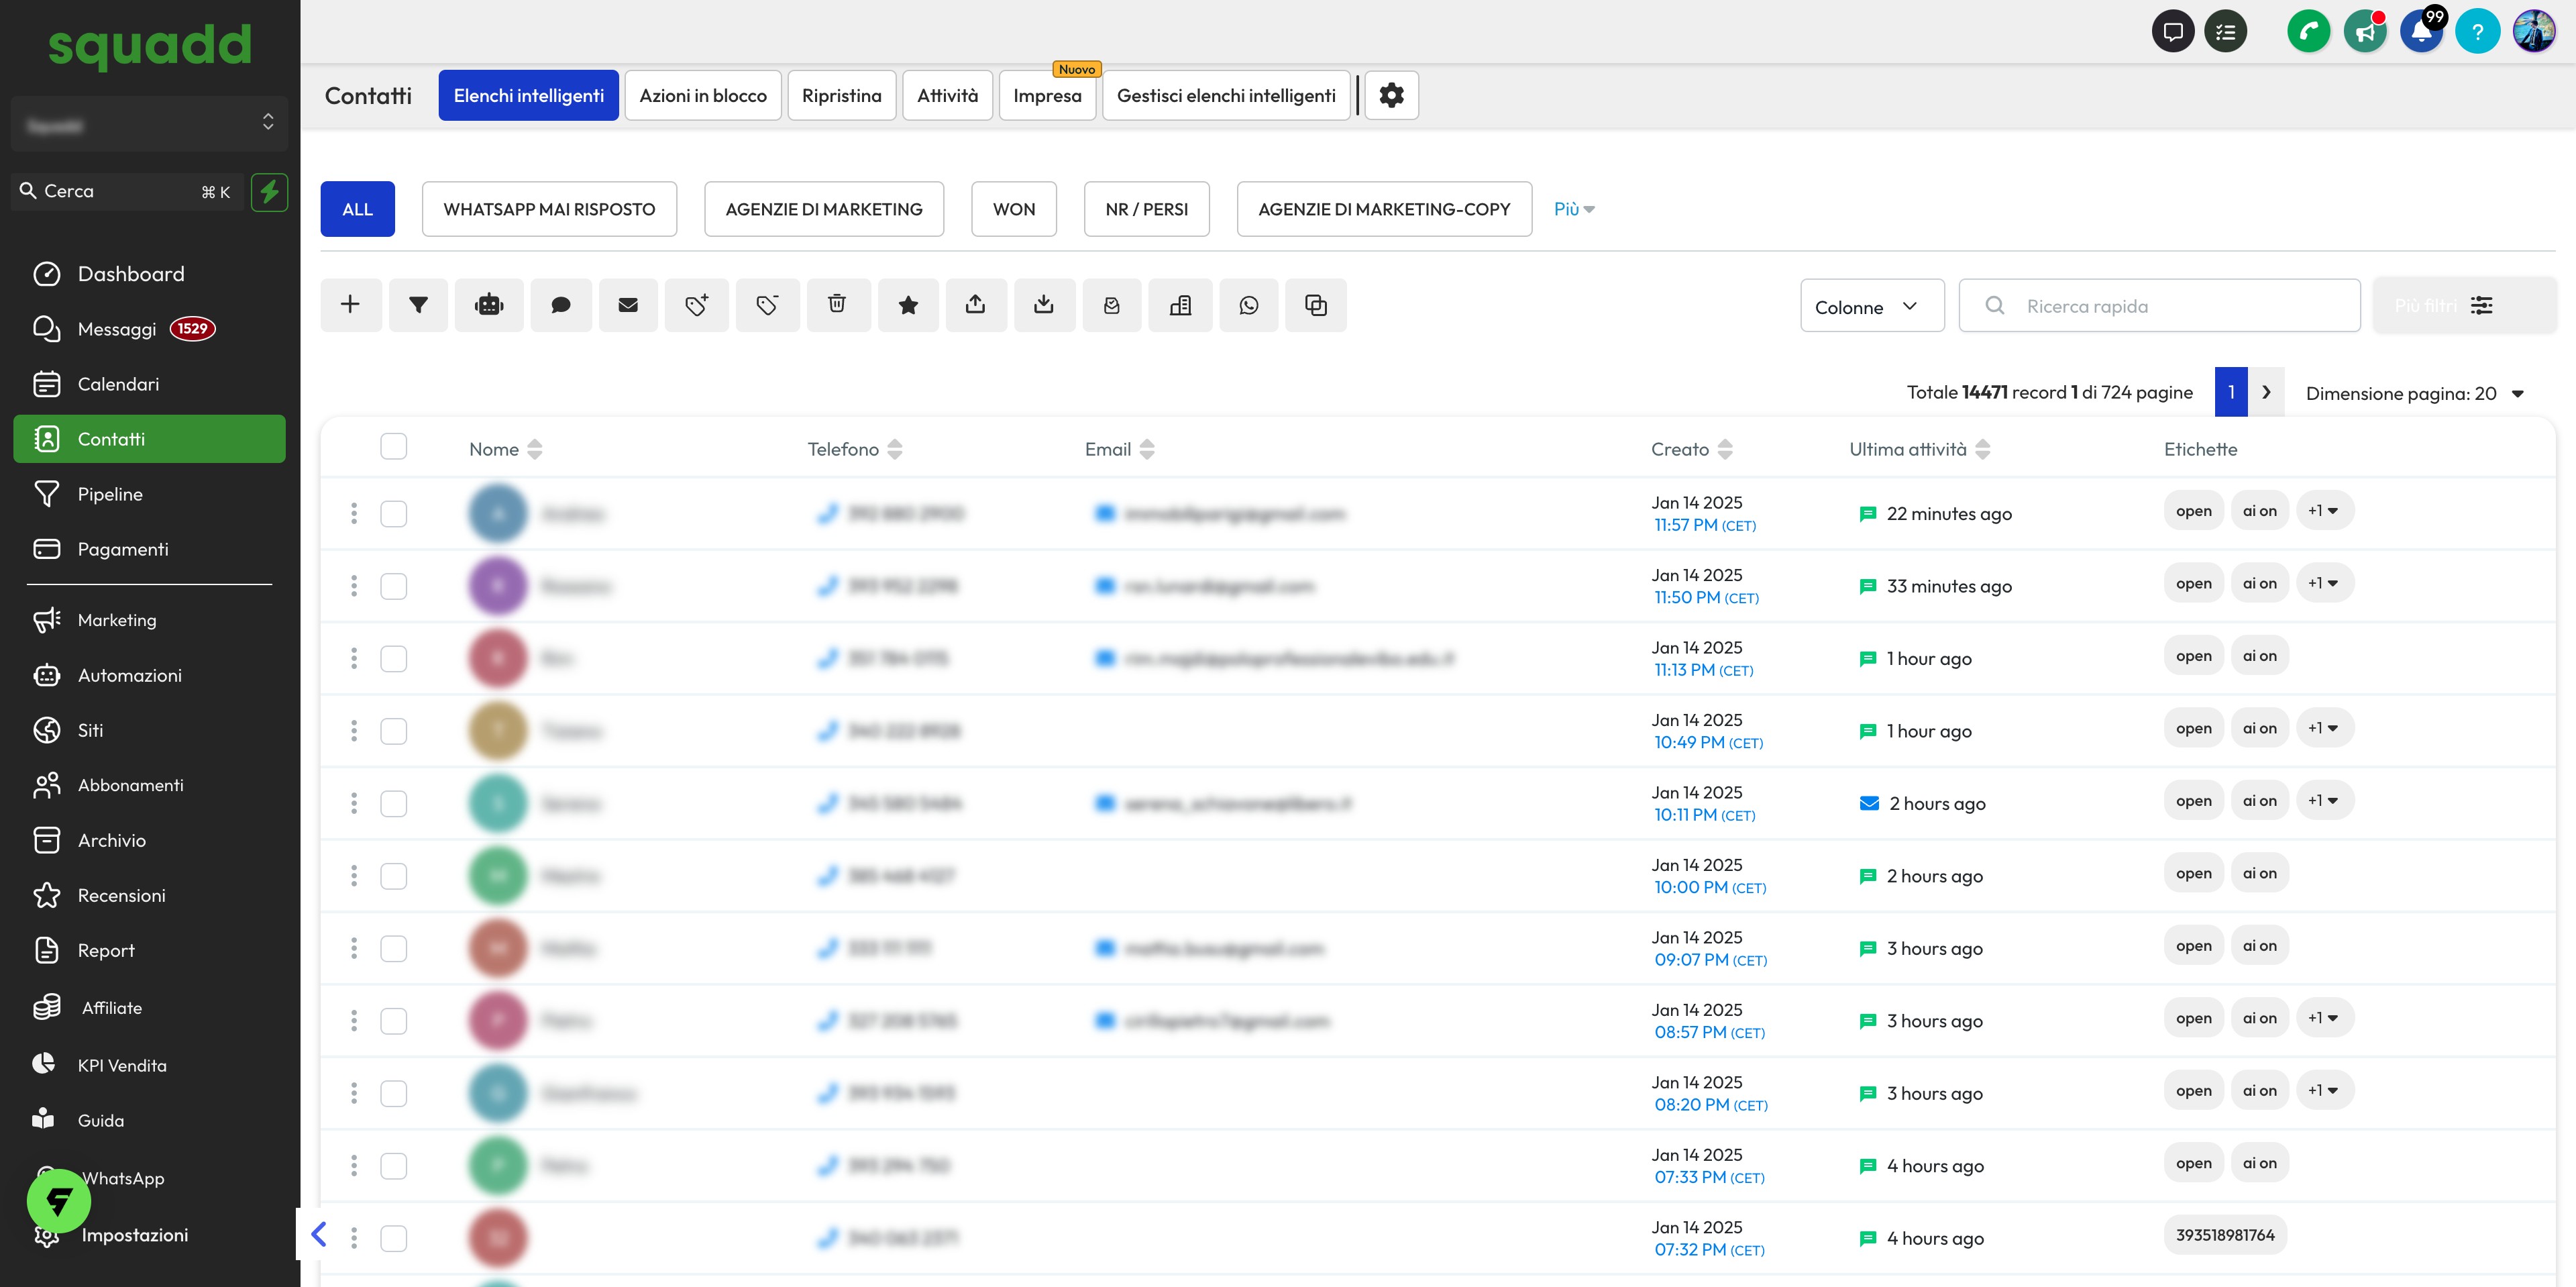2576x1287 pixels.
Task: Expand the Più smart lists dropdown
Action: point(1573,209)
